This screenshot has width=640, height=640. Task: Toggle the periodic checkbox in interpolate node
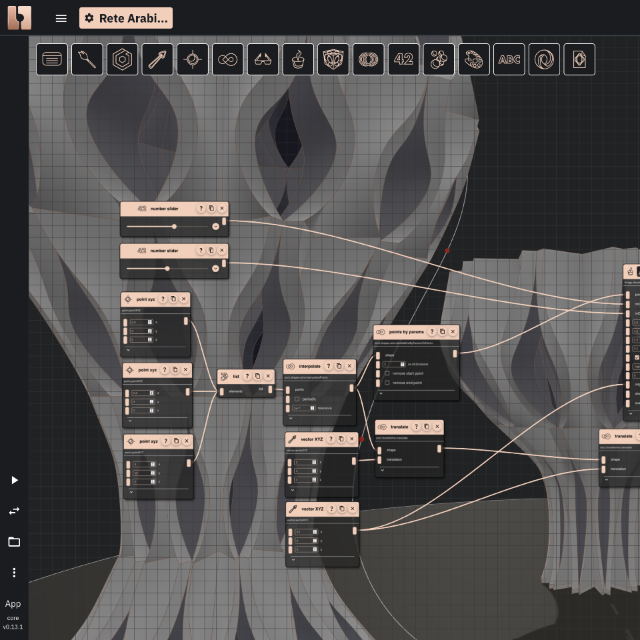(x=297, y=399)
